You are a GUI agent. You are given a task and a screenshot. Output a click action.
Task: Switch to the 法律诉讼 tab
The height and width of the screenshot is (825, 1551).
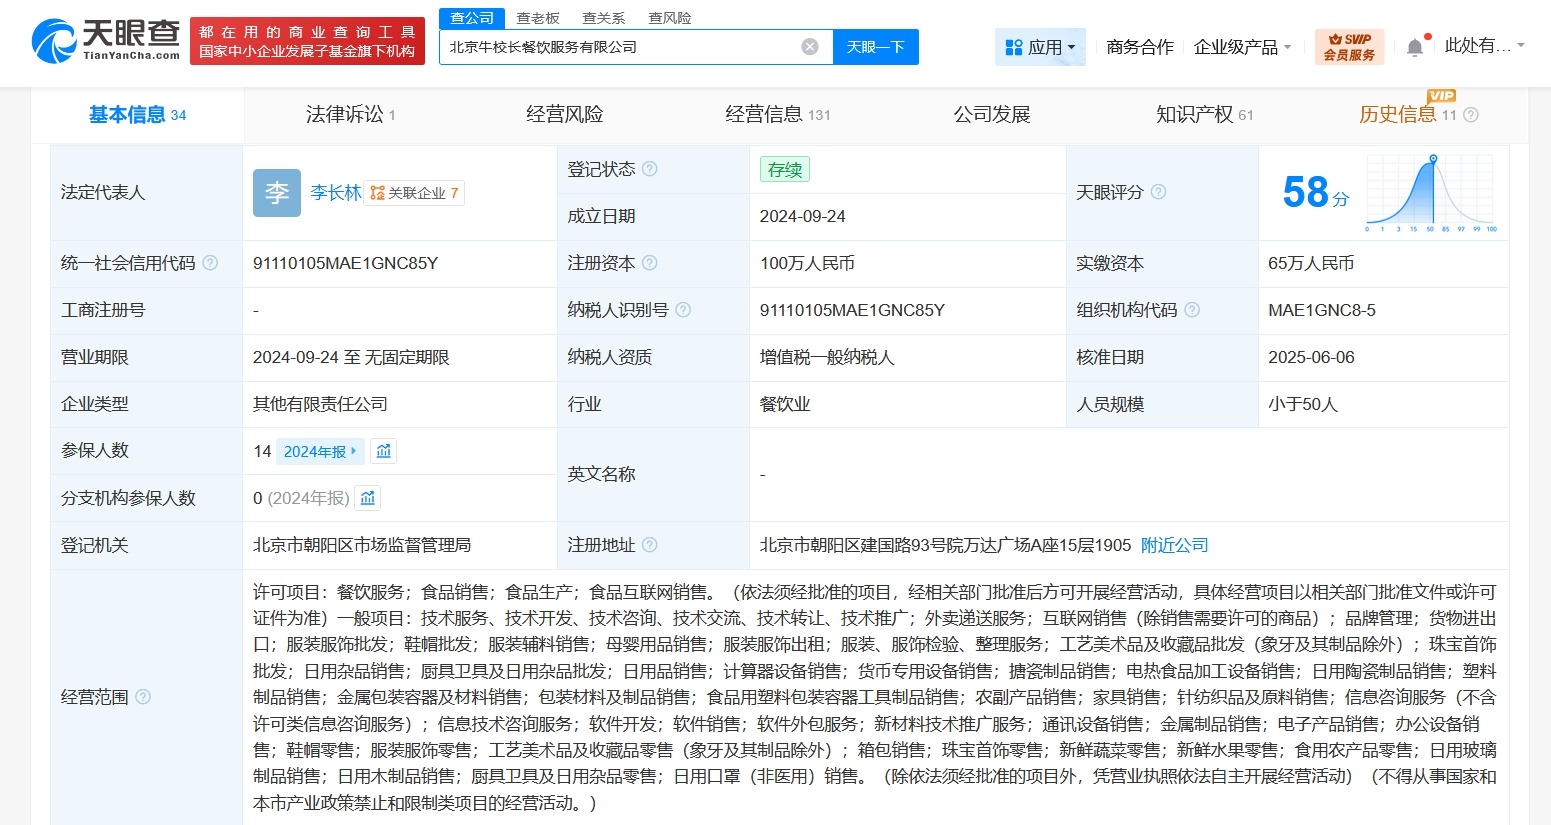pyautogui.click(x=346, y=114)
